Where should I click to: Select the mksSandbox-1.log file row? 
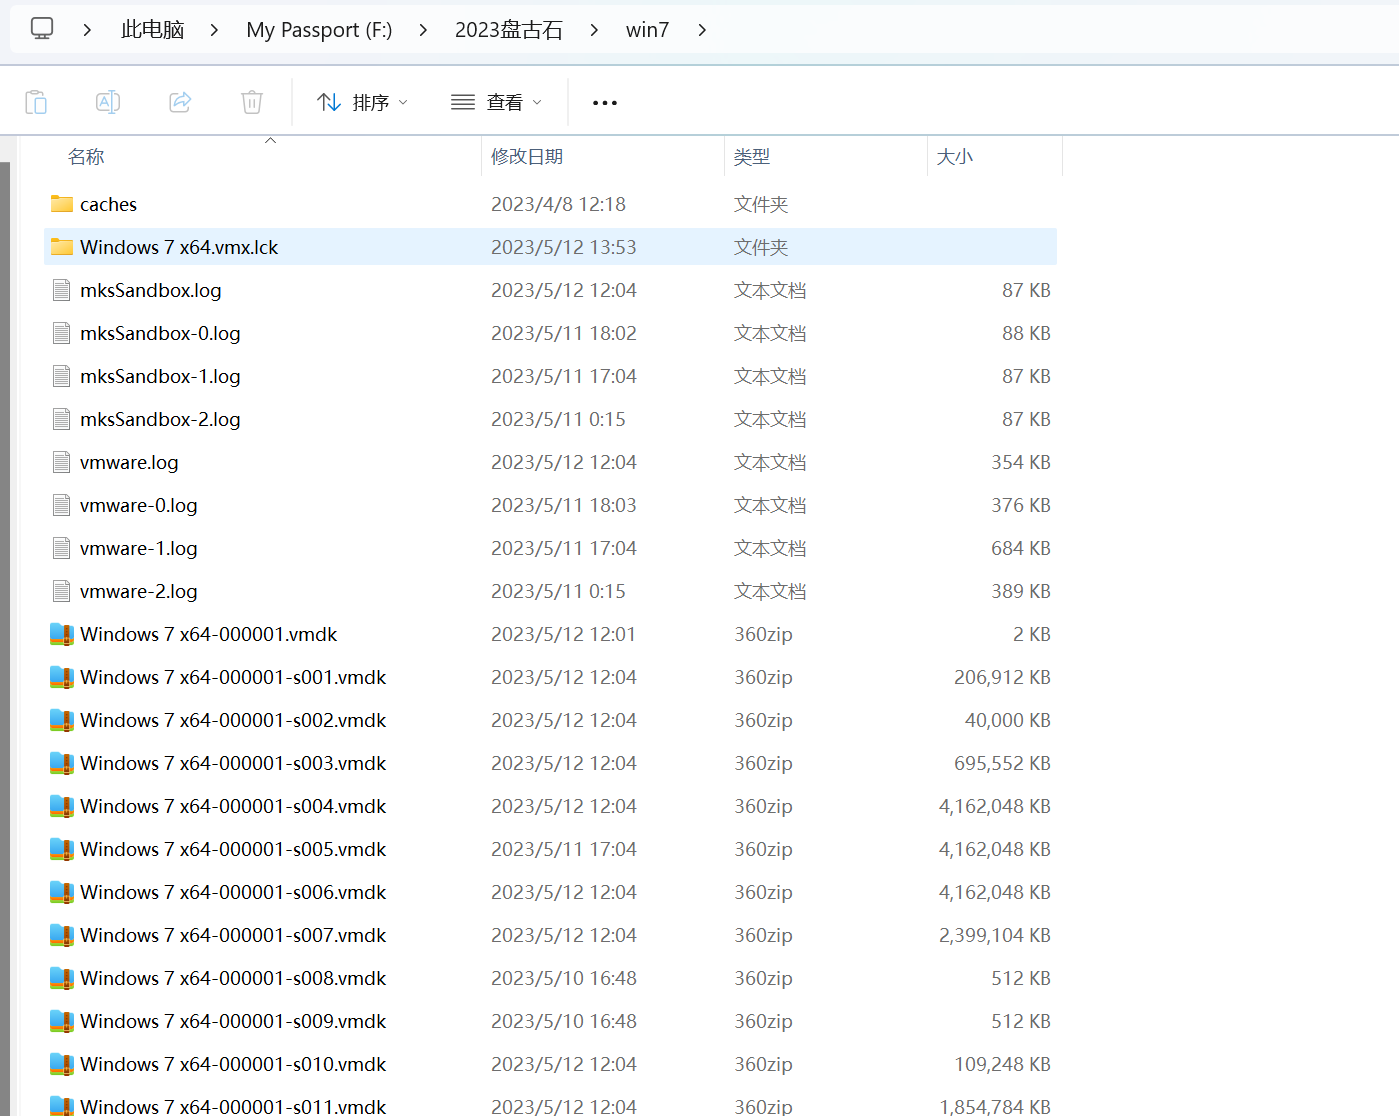160,376
